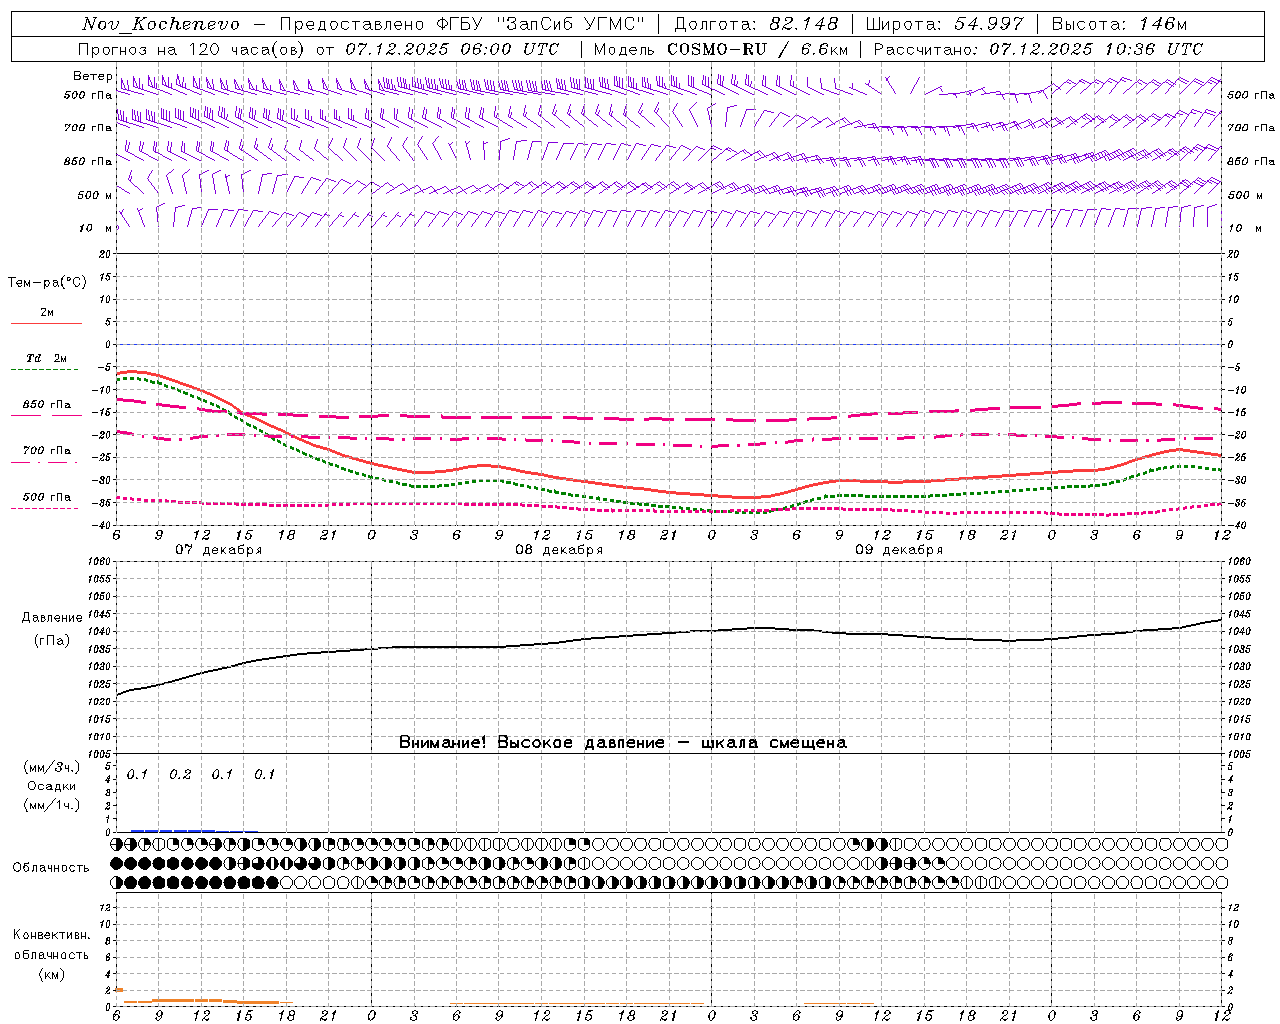Select the 0.2 precipitation amount value
The width and height of the screenshot is (1280, 1024).
180,774
